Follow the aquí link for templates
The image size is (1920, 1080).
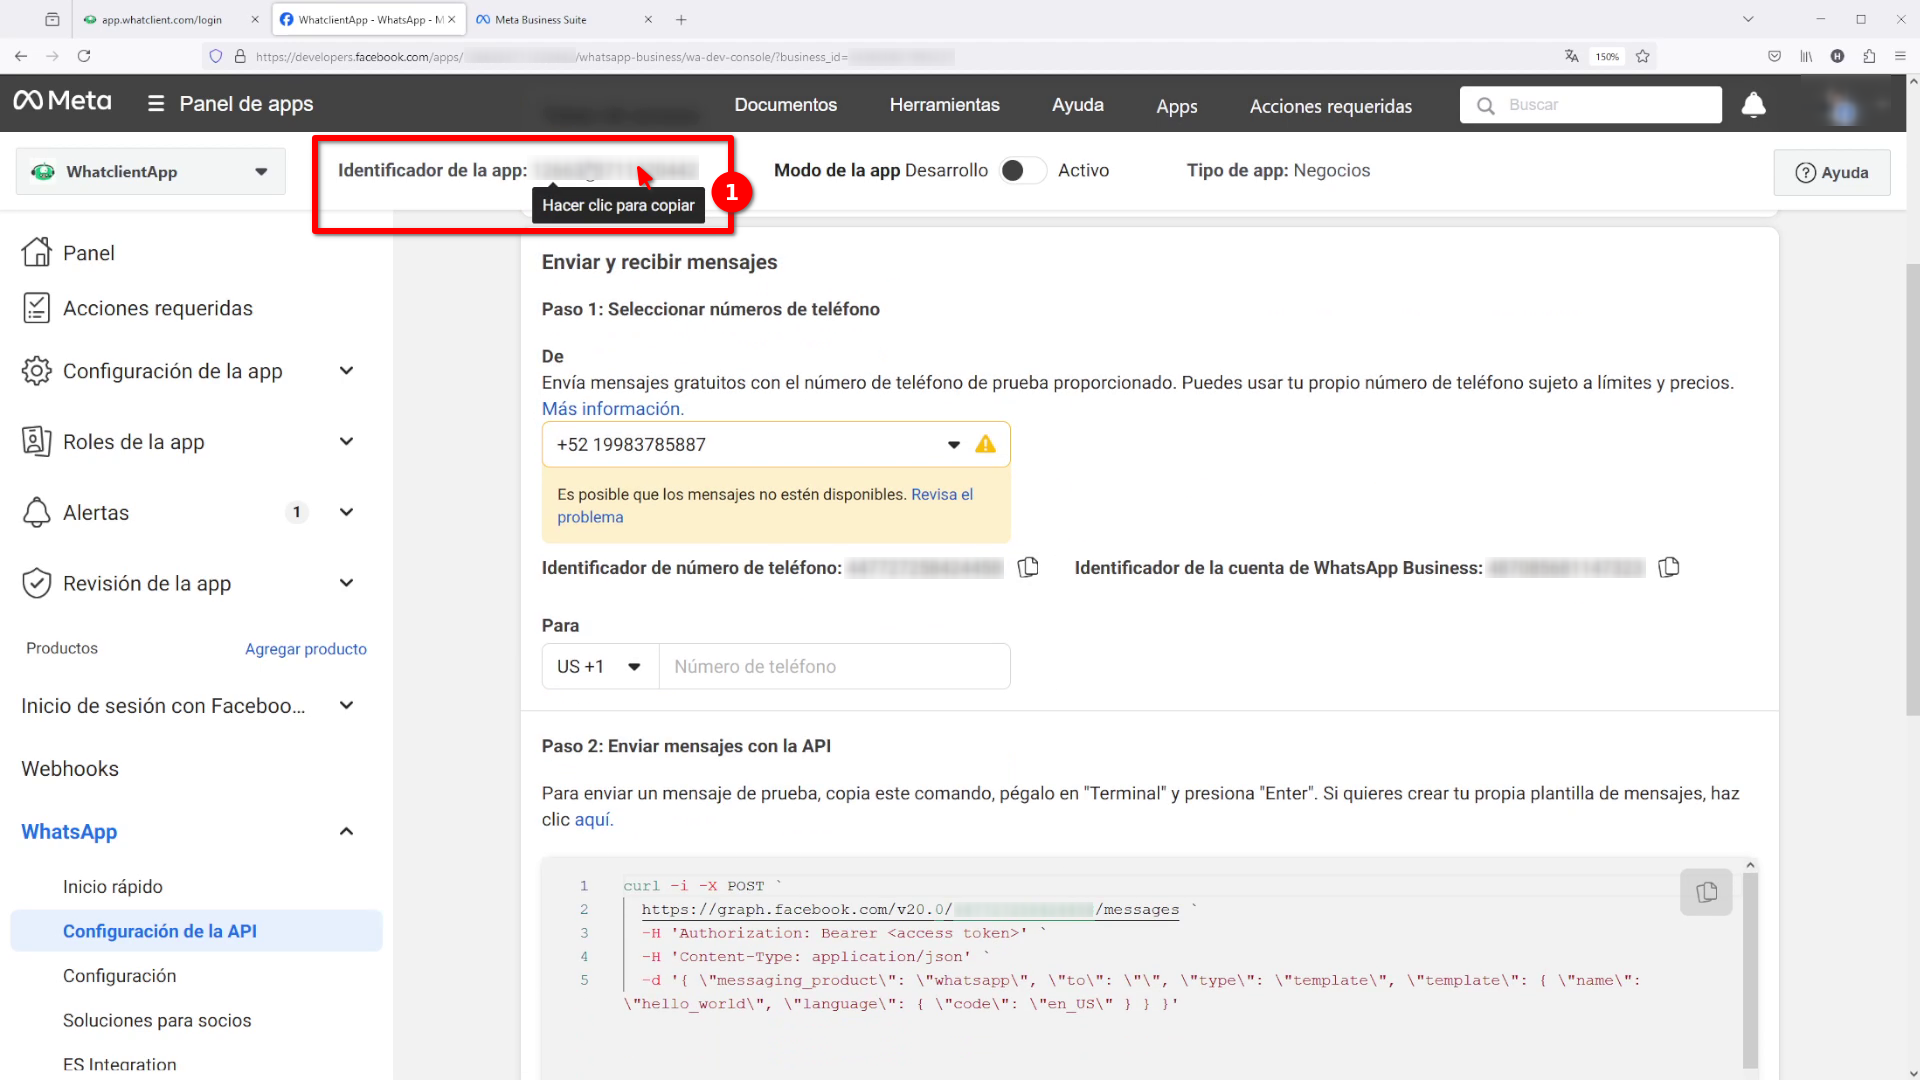(593, 819)
